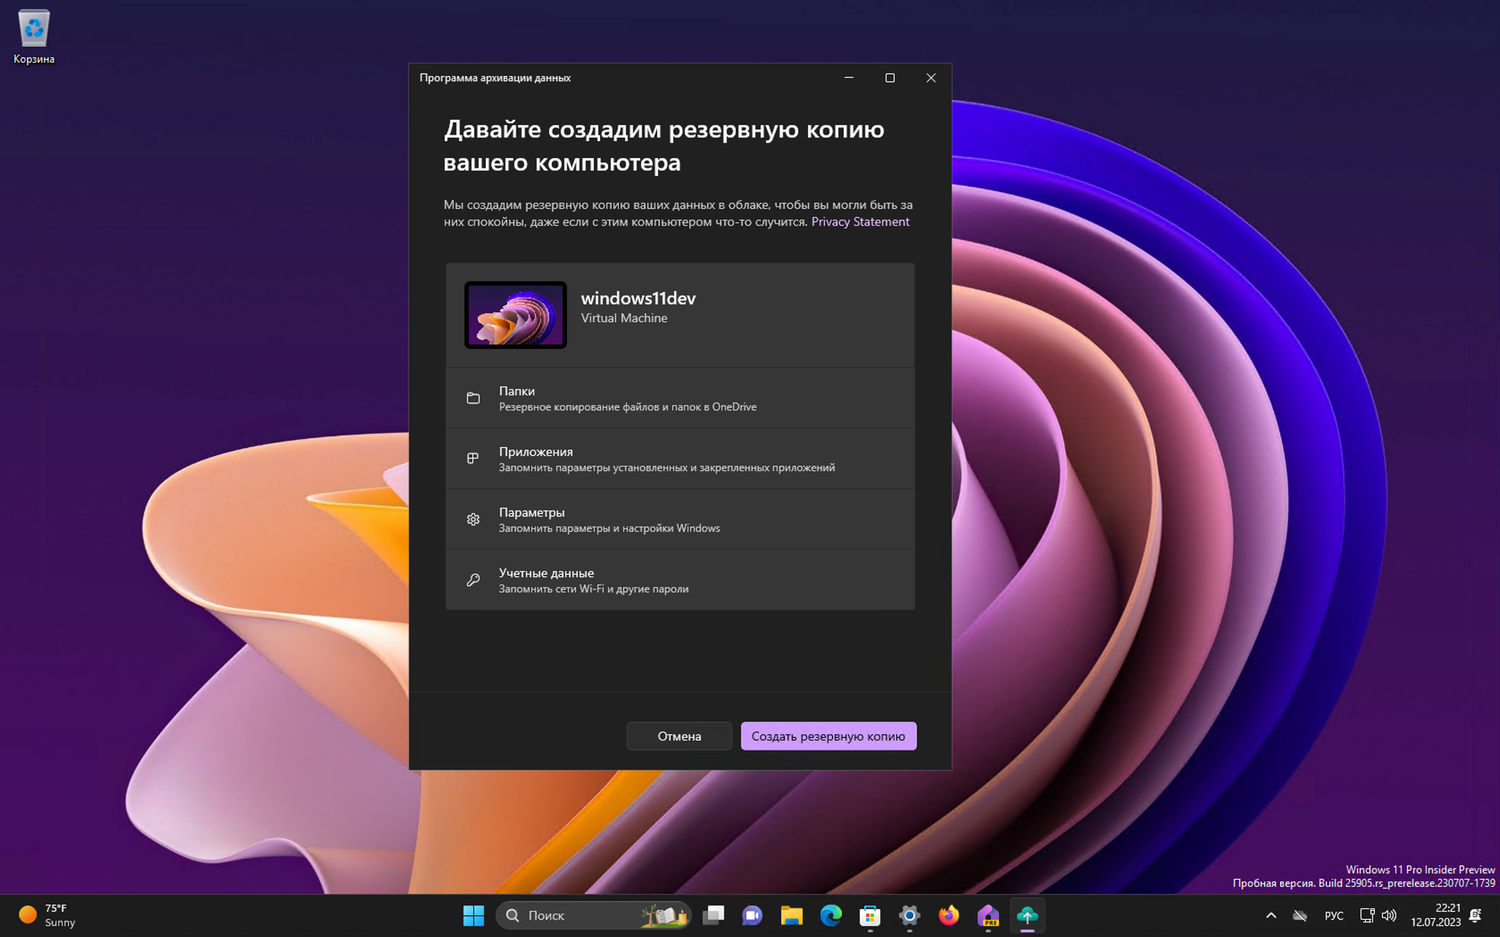Viewport: 1500px width, 937px height.
Task: Click the OneDrive cloud tray icon
Action: [1300, 915]
